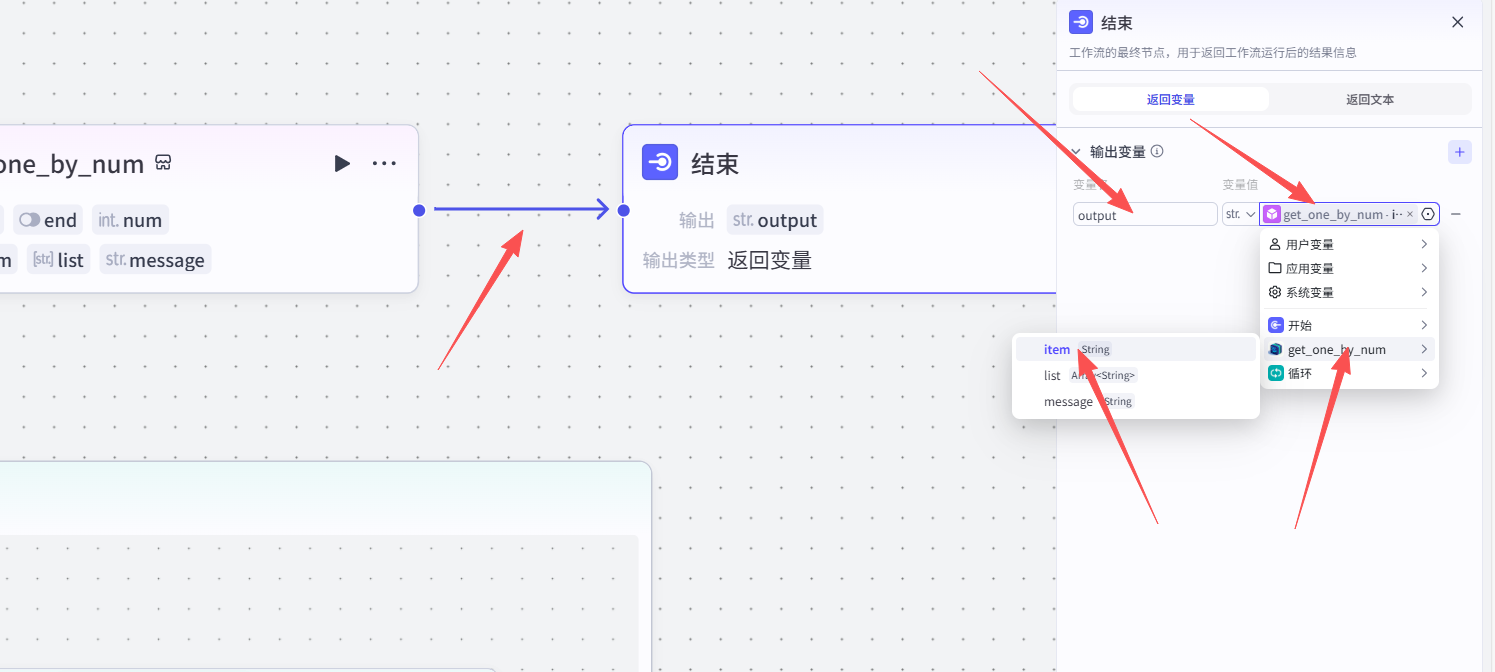The image size is (1495, 672).
Task: Expand the 用户变量 submenu
Action: point(1348,244)
